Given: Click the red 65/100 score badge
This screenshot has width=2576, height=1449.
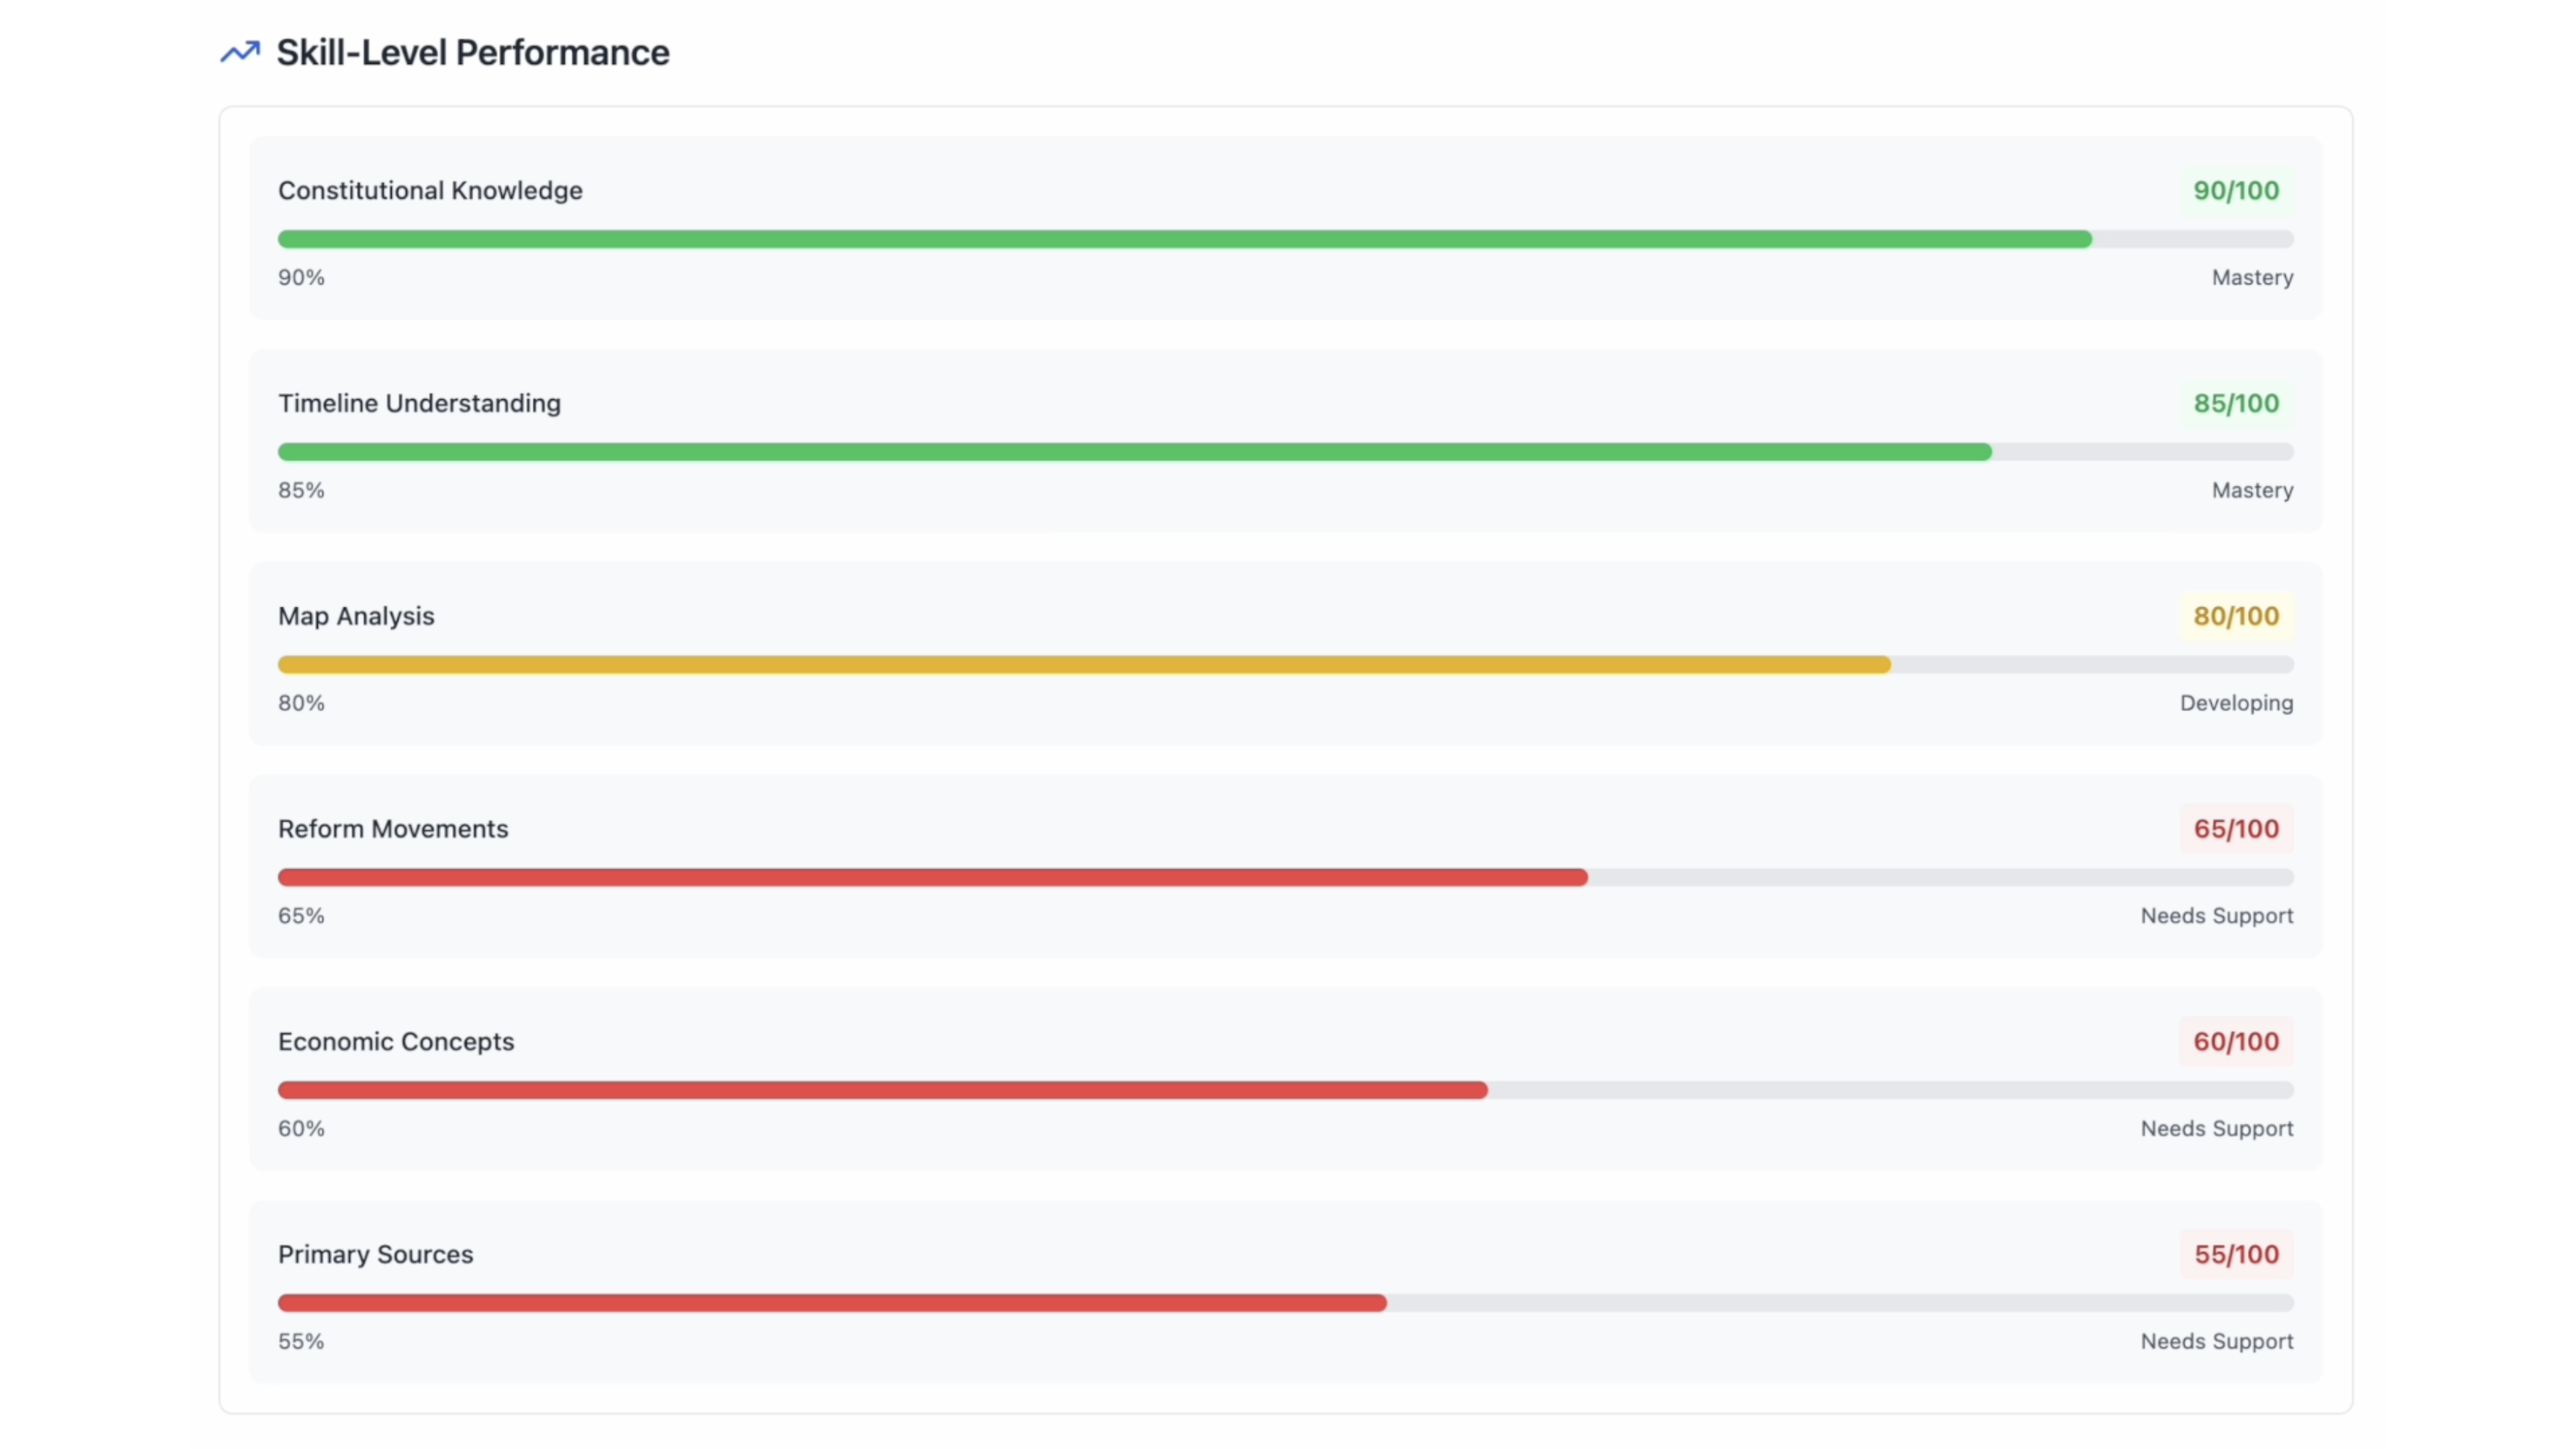Looking at the screenshot, I should 2236,829.
